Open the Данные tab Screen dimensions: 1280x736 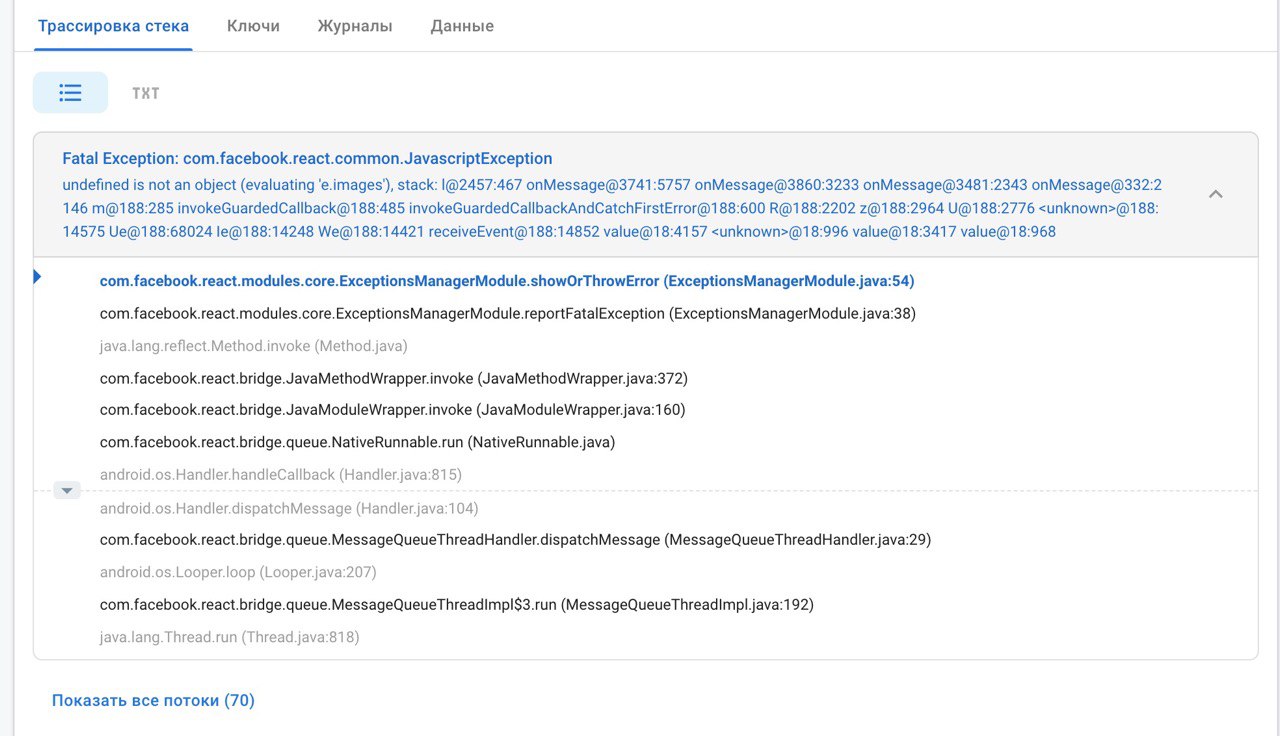point(462,26)
